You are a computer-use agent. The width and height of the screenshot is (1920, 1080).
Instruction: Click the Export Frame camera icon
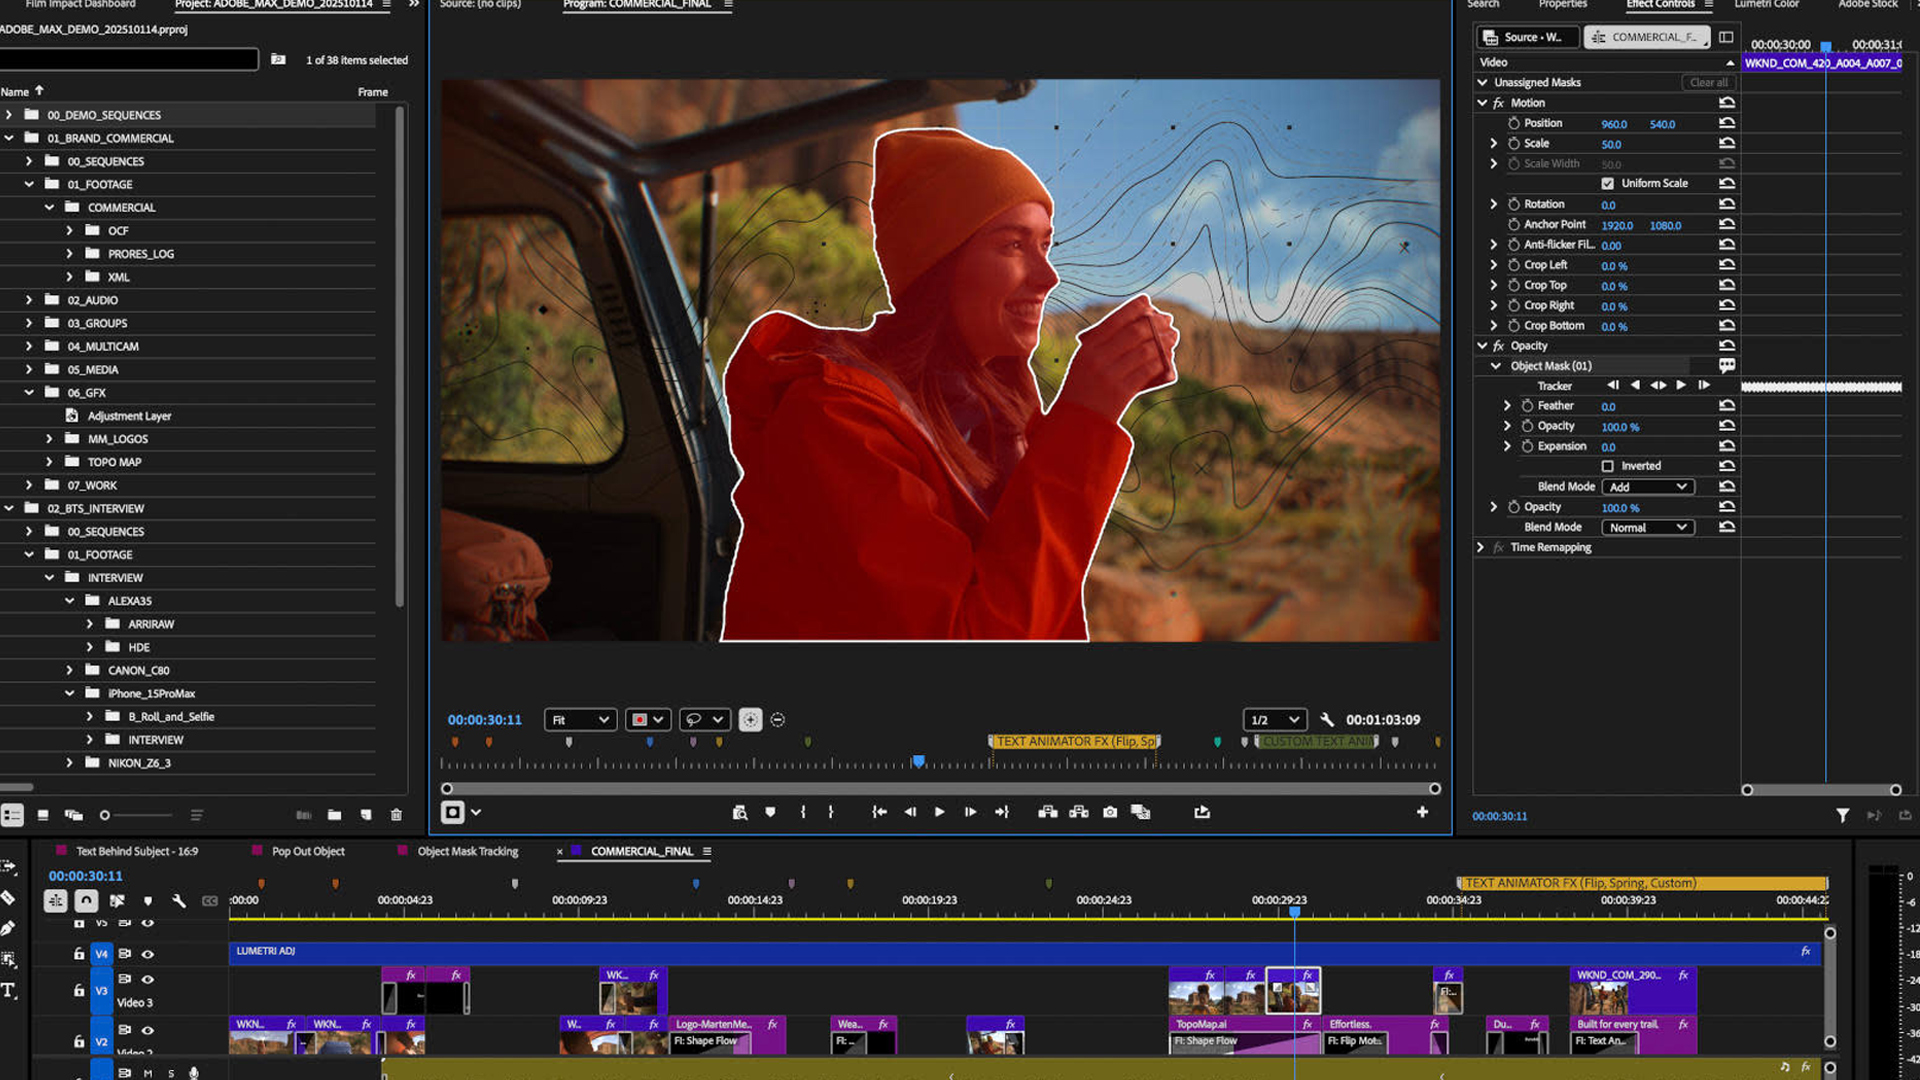click(1110, 812)
